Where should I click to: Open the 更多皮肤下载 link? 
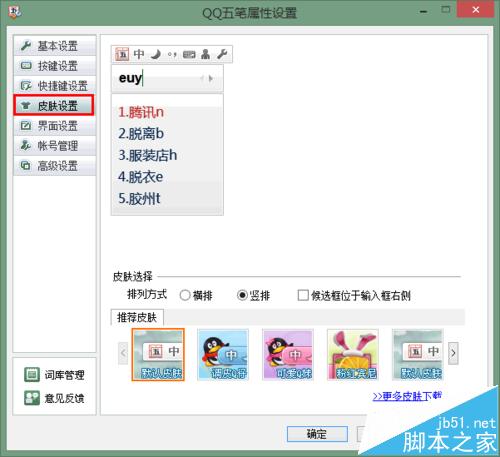point(407,396)
